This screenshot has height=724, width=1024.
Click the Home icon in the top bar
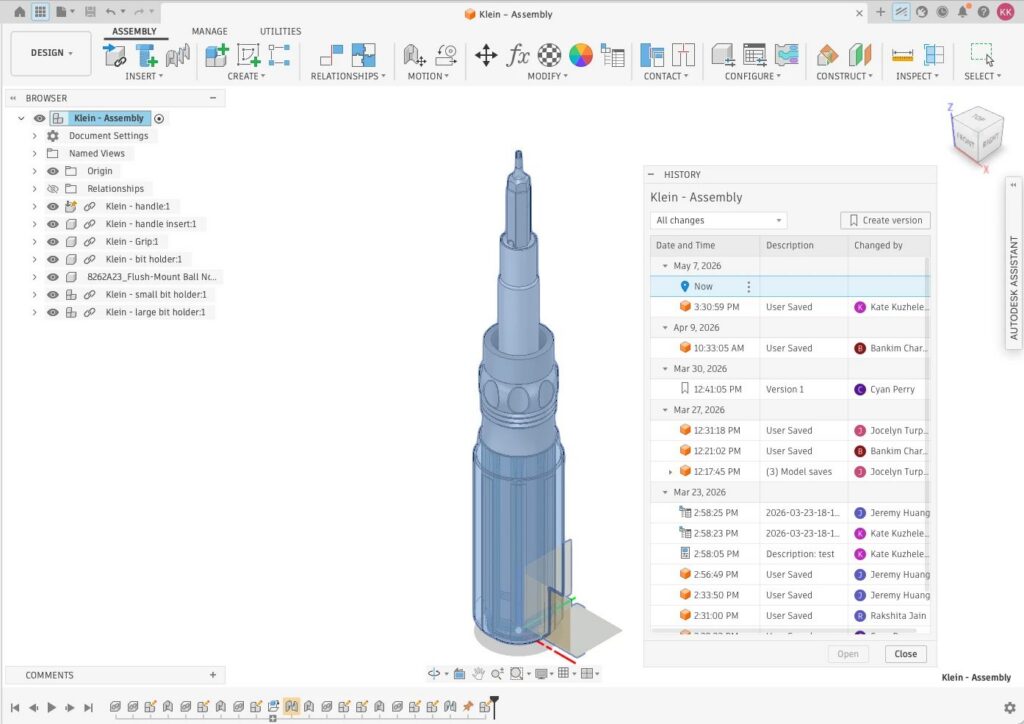[x=20, y=12]
